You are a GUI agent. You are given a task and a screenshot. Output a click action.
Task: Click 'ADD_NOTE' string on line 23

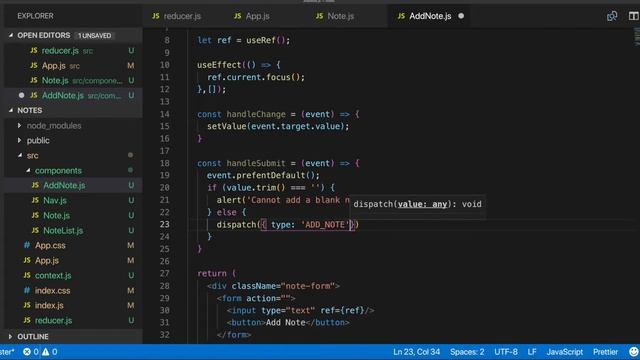point(325,224)
